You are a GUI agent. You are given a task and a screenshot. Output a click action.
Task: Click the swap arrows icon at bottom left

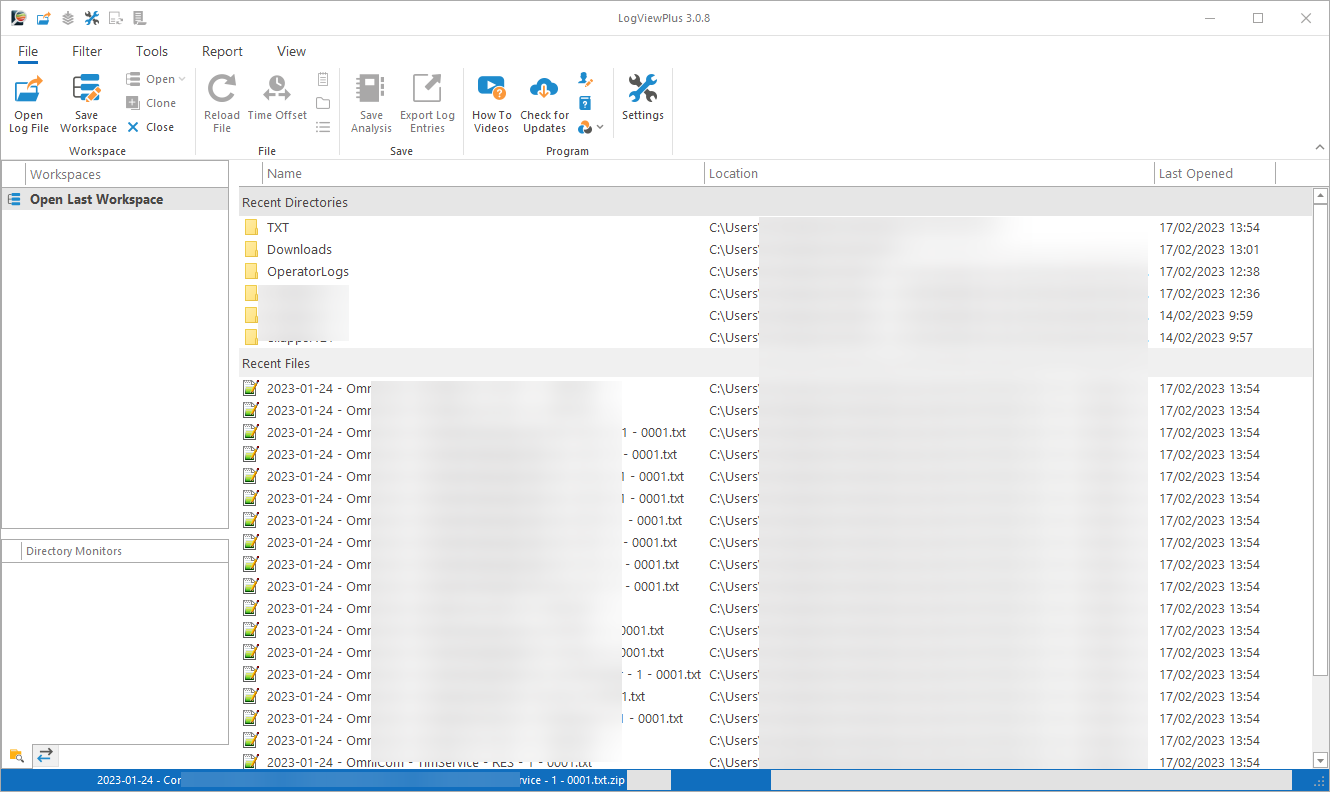pos(45,755)
